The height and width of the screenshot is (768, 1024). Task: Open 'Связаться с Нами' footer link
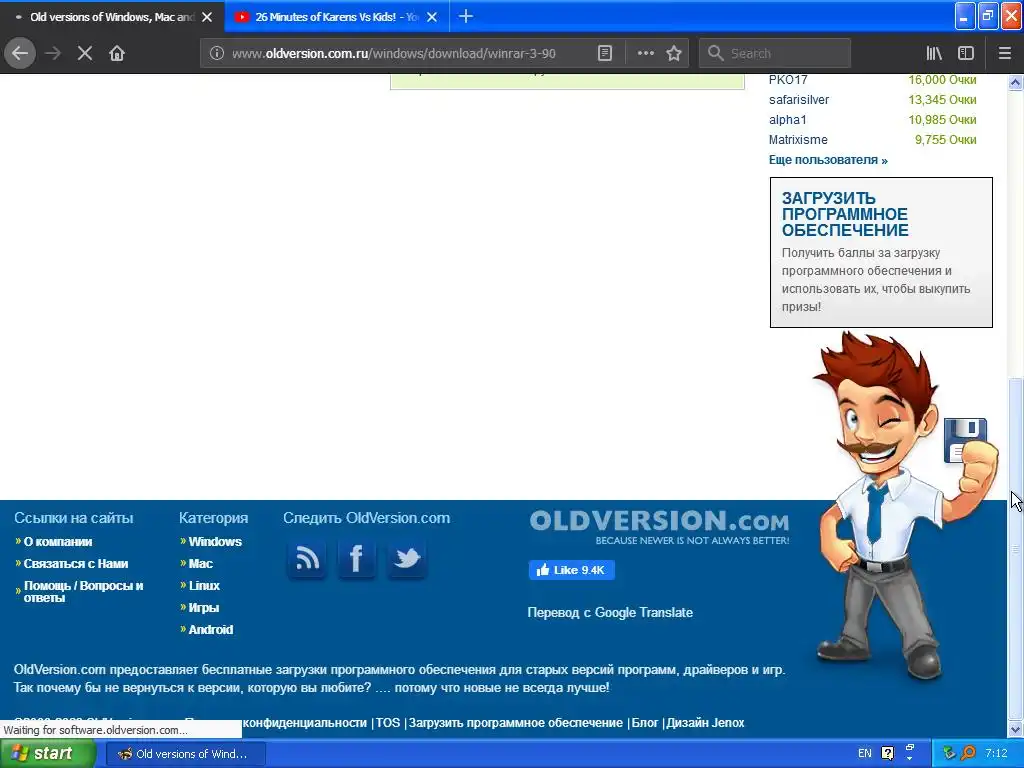coord(76,564)
